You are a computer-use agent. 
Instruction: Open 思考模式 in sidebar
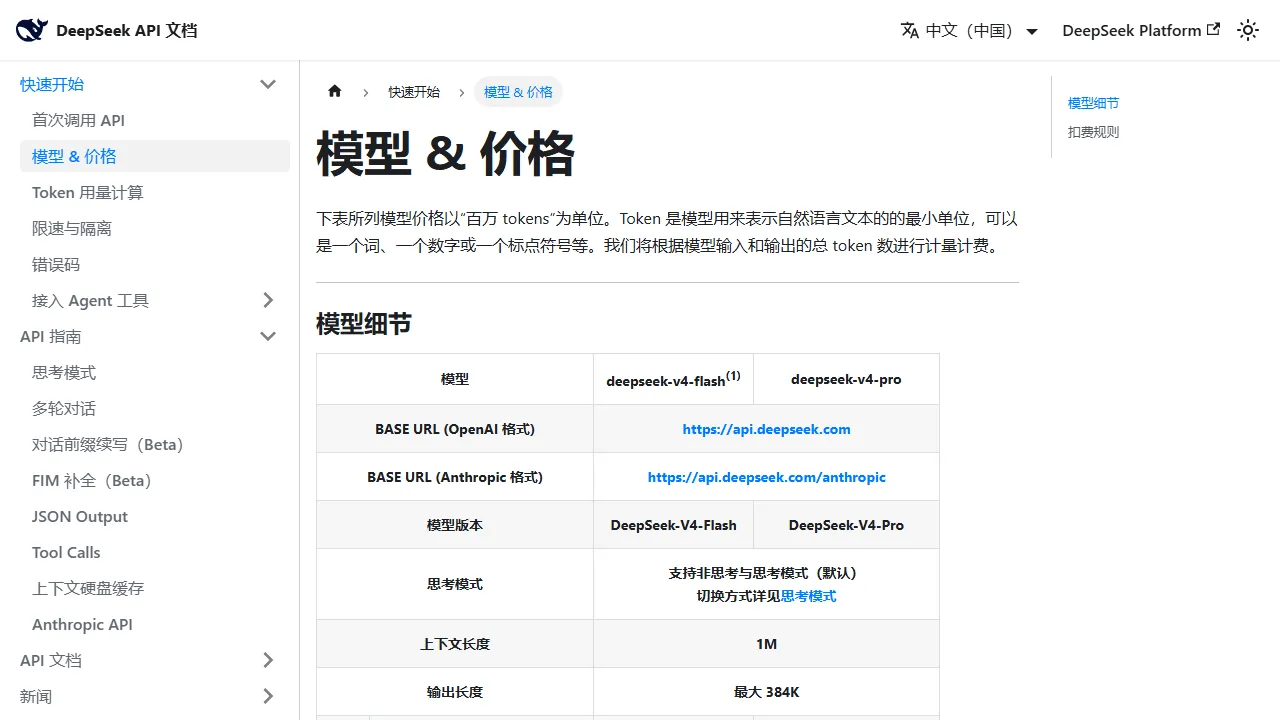coord(155,372)
